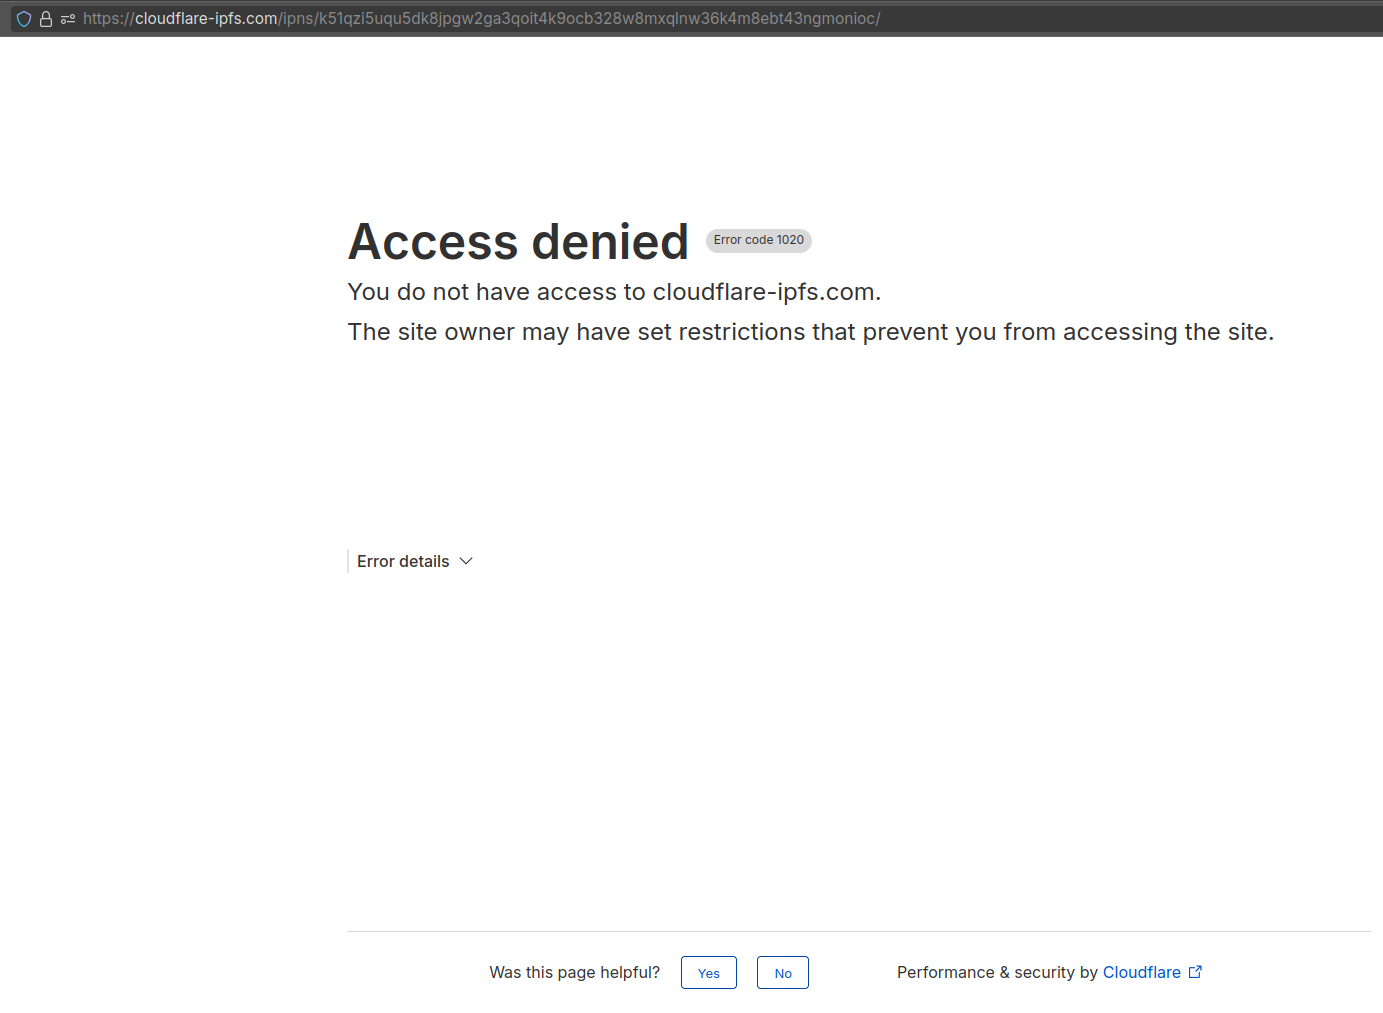Open the site permissions icon in address bar
Image resolution: width=1383 pixels, height=1013 pixels.
[68, 19]
